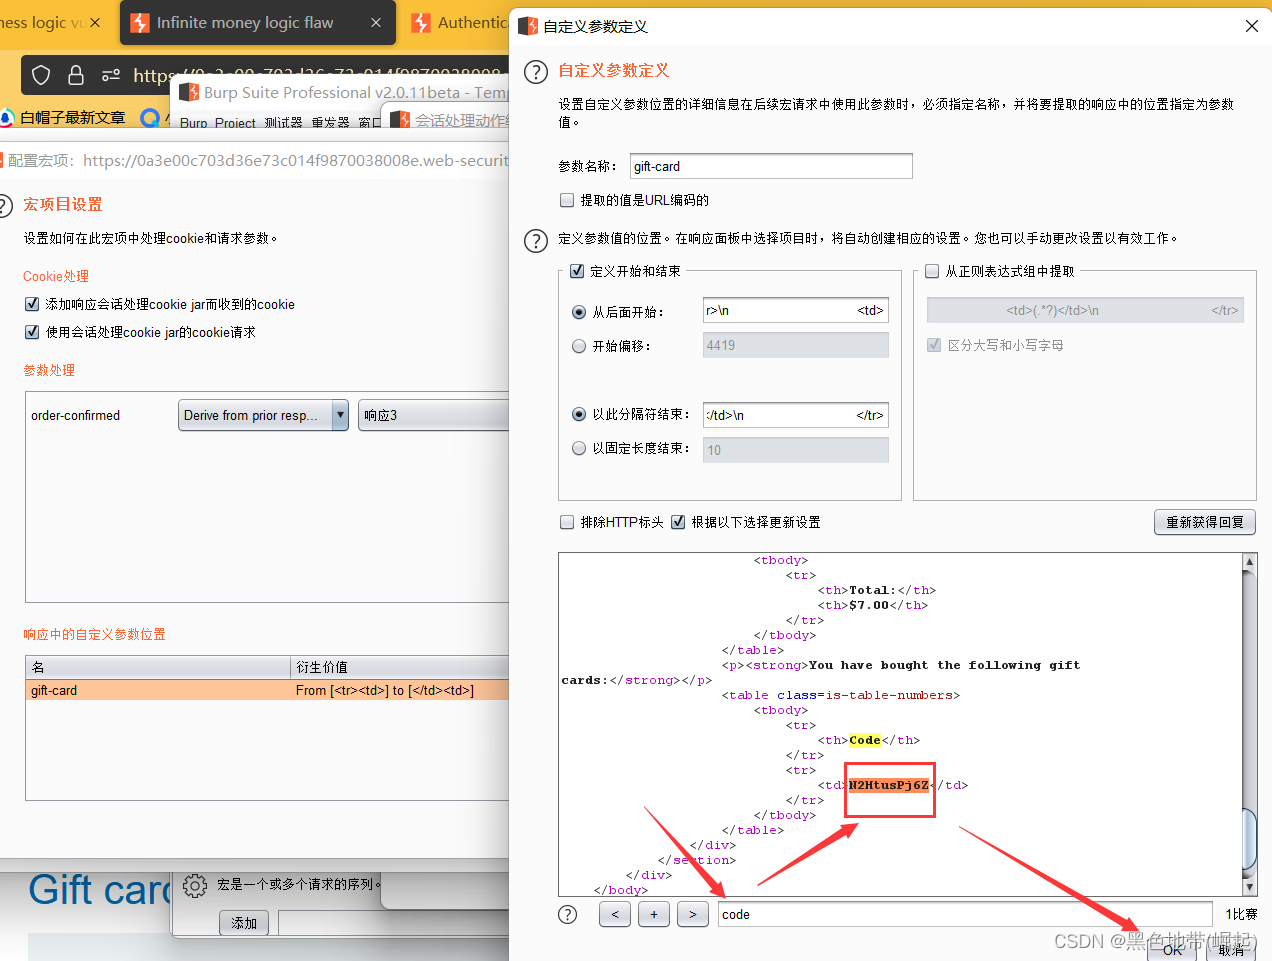
Task: Click the 参数名称 field containing gift-card
Action: click(771, 166)
